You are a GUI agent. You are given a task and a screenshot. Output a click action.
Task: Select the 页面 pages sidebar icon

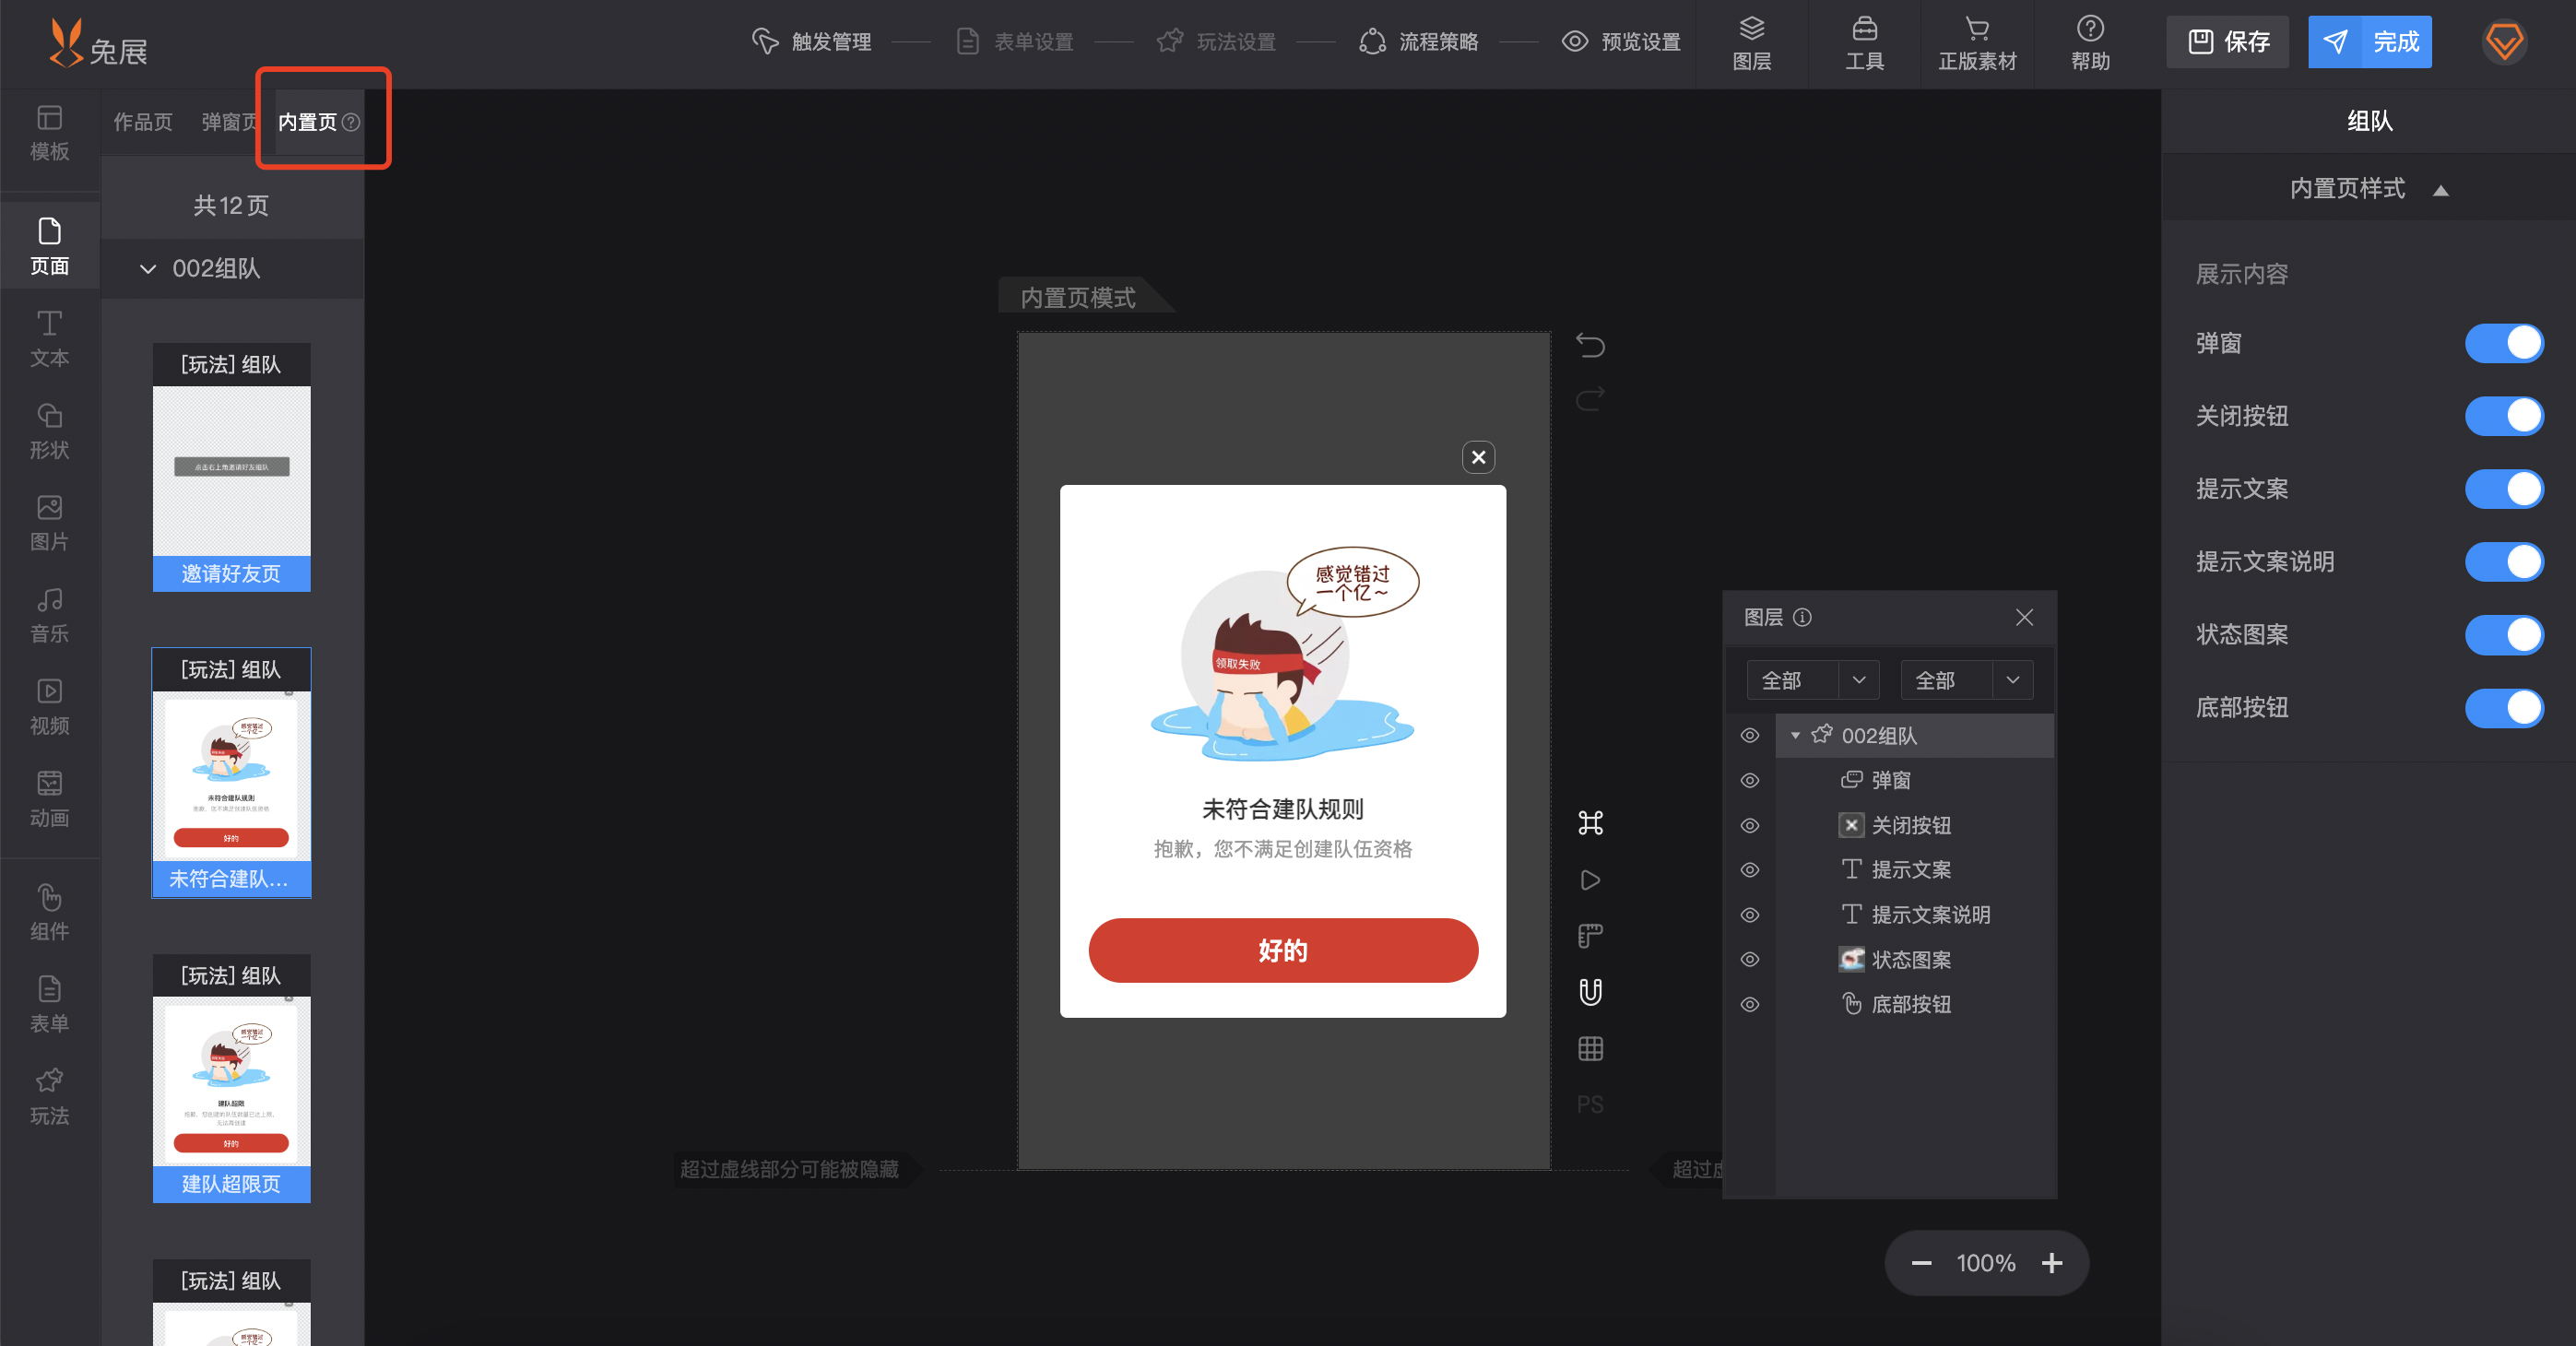pos(49,246)
